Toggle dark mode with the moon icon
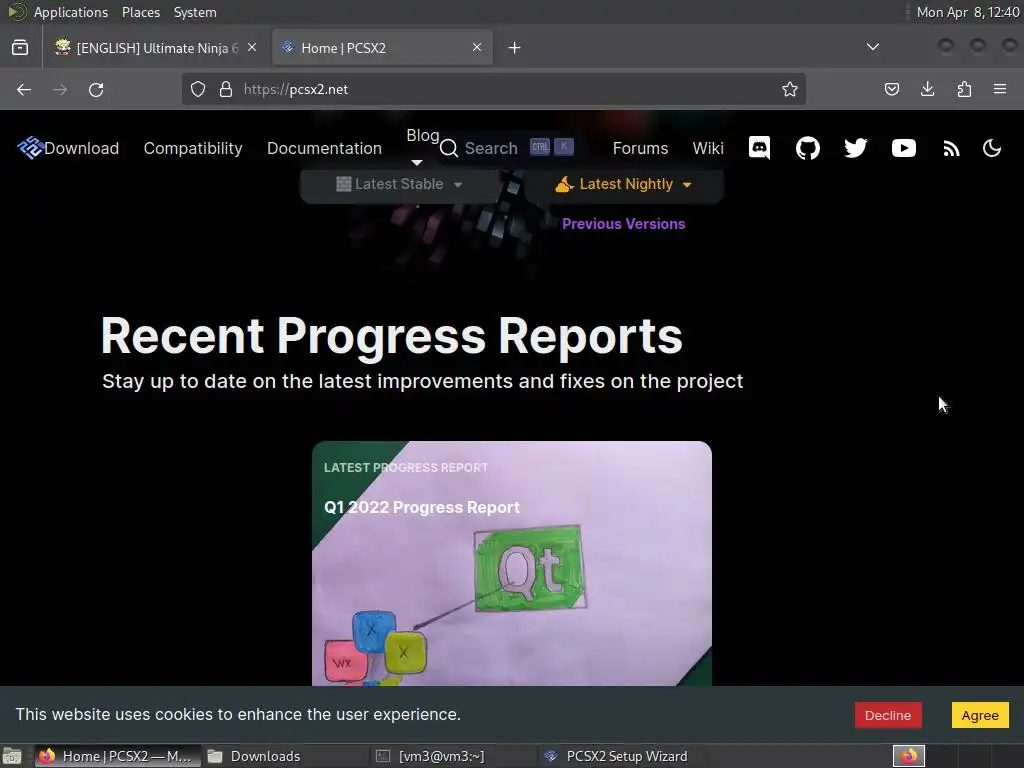The width and height of the screenshot is (1024, 768). click(x=992, y=148)
